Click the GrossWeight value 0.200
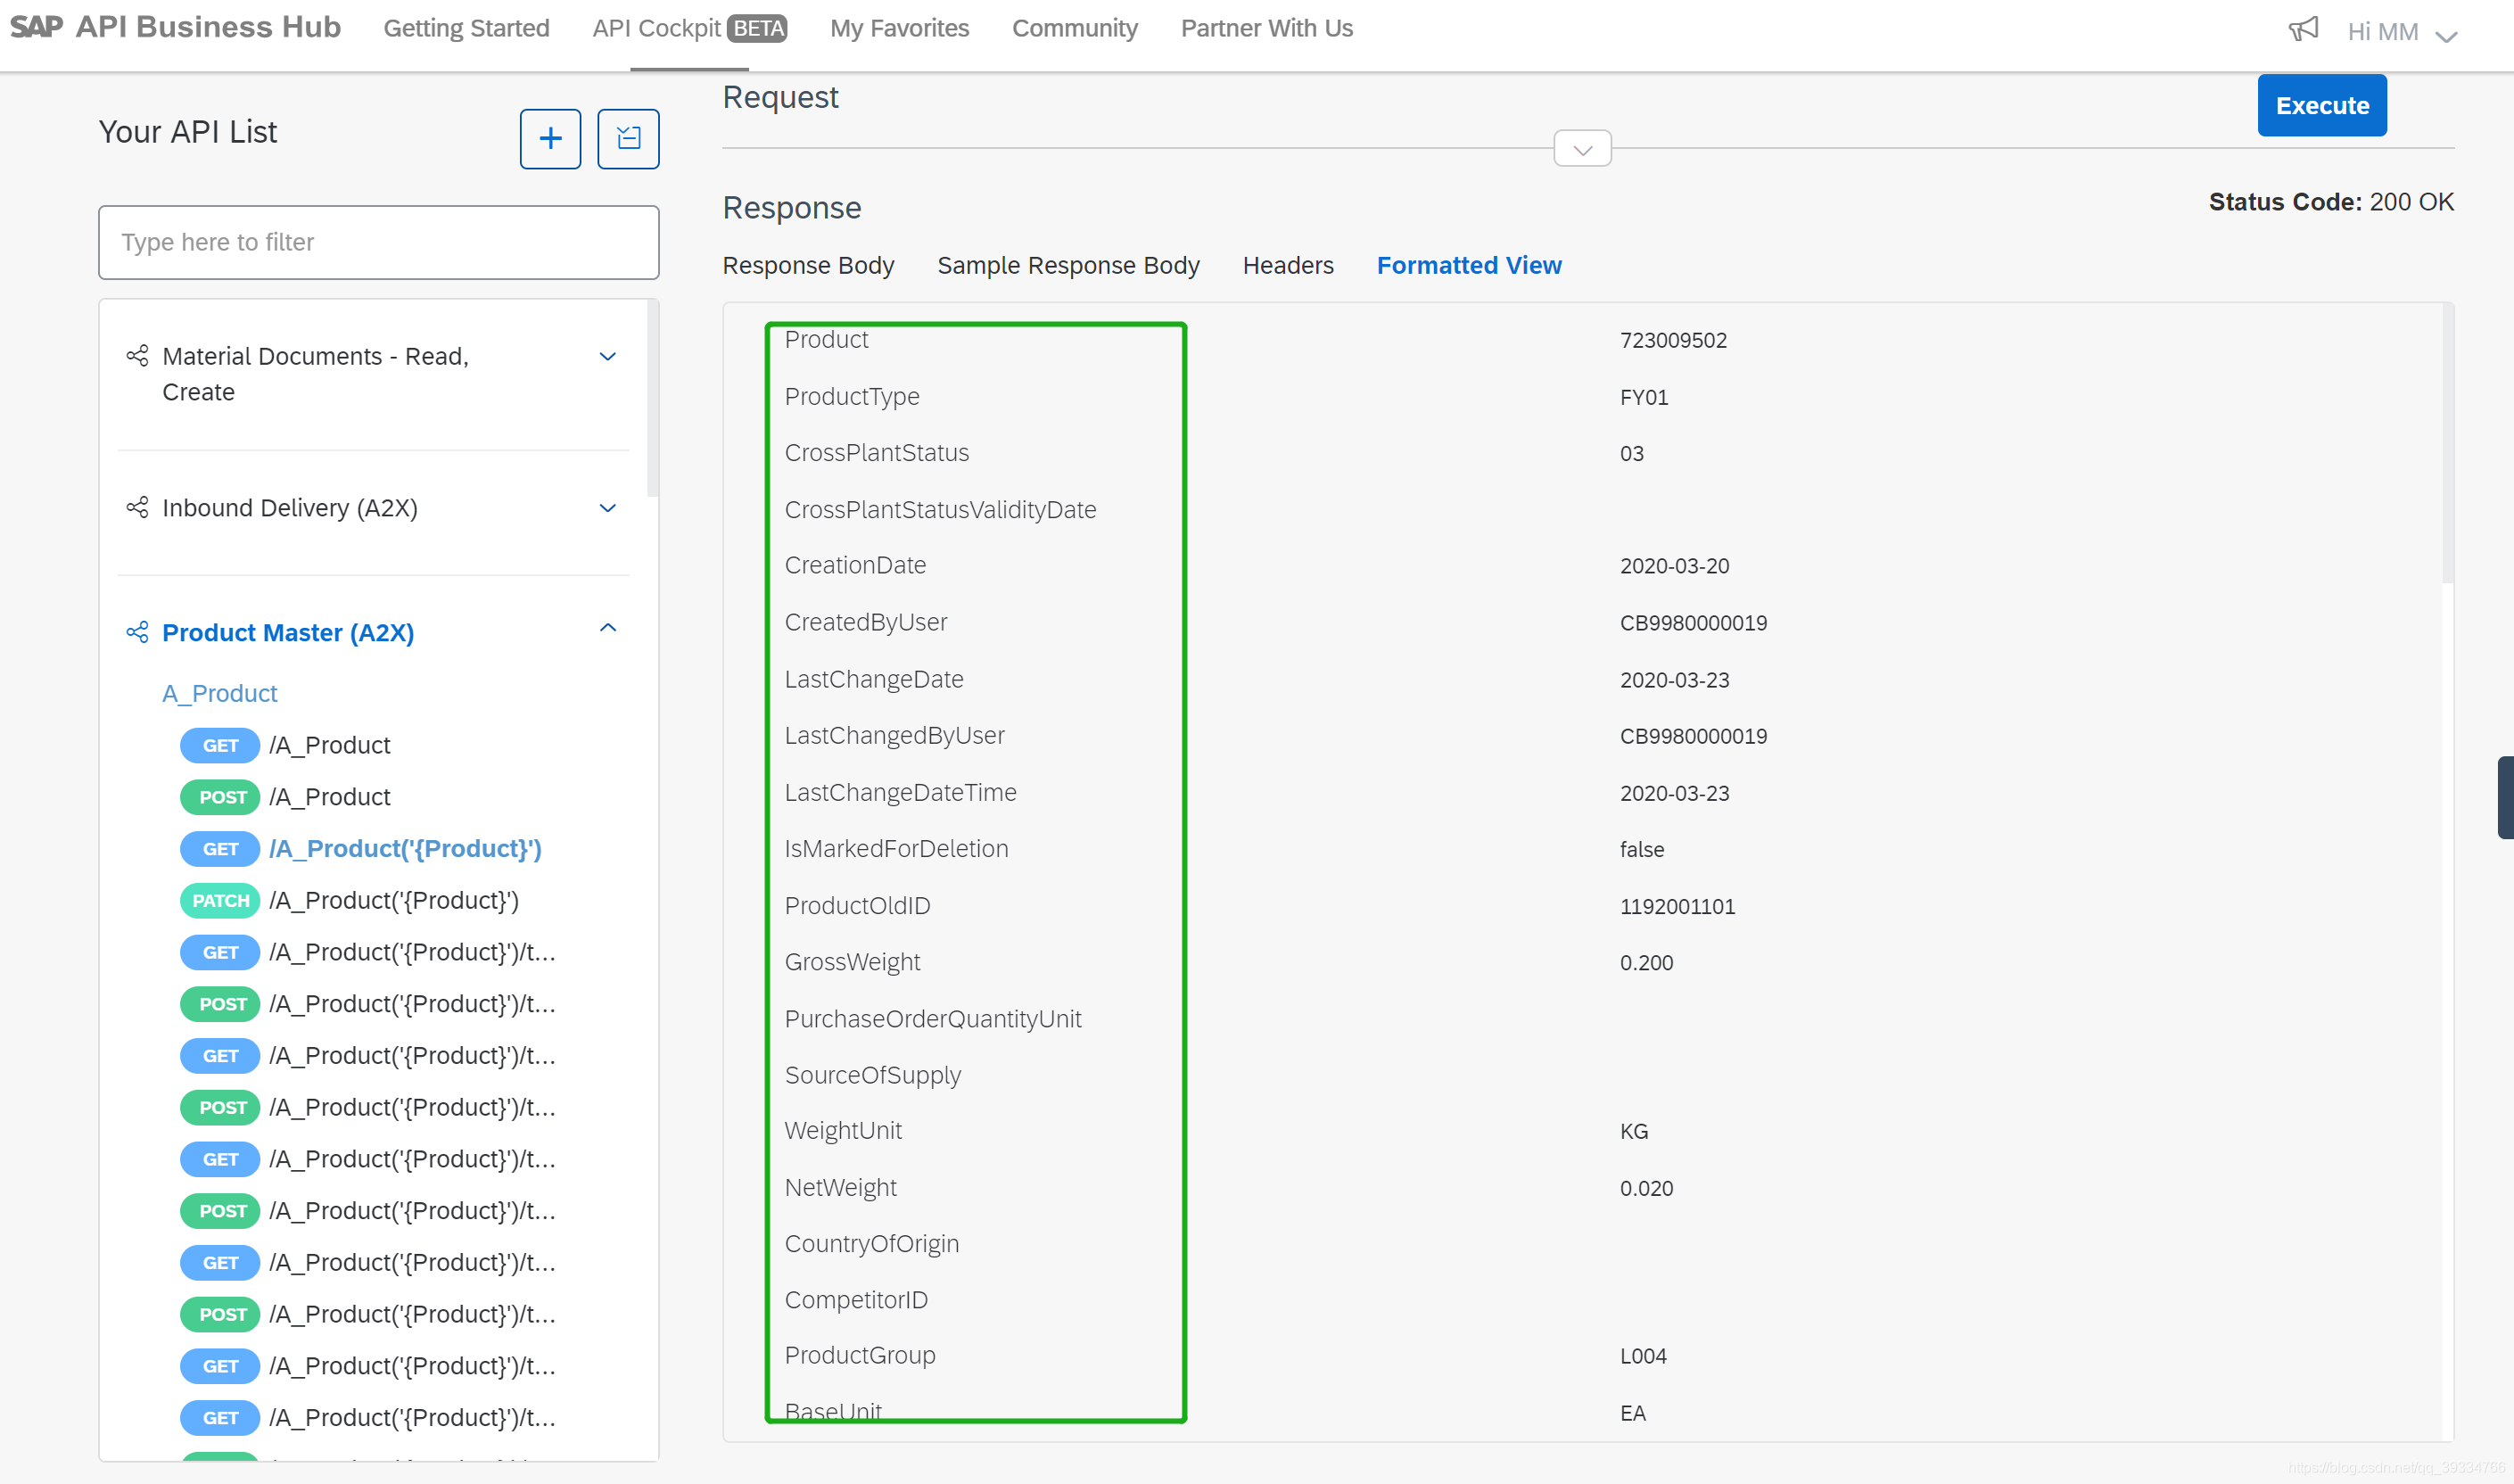2514x1484 pixels. point(1645,962)
